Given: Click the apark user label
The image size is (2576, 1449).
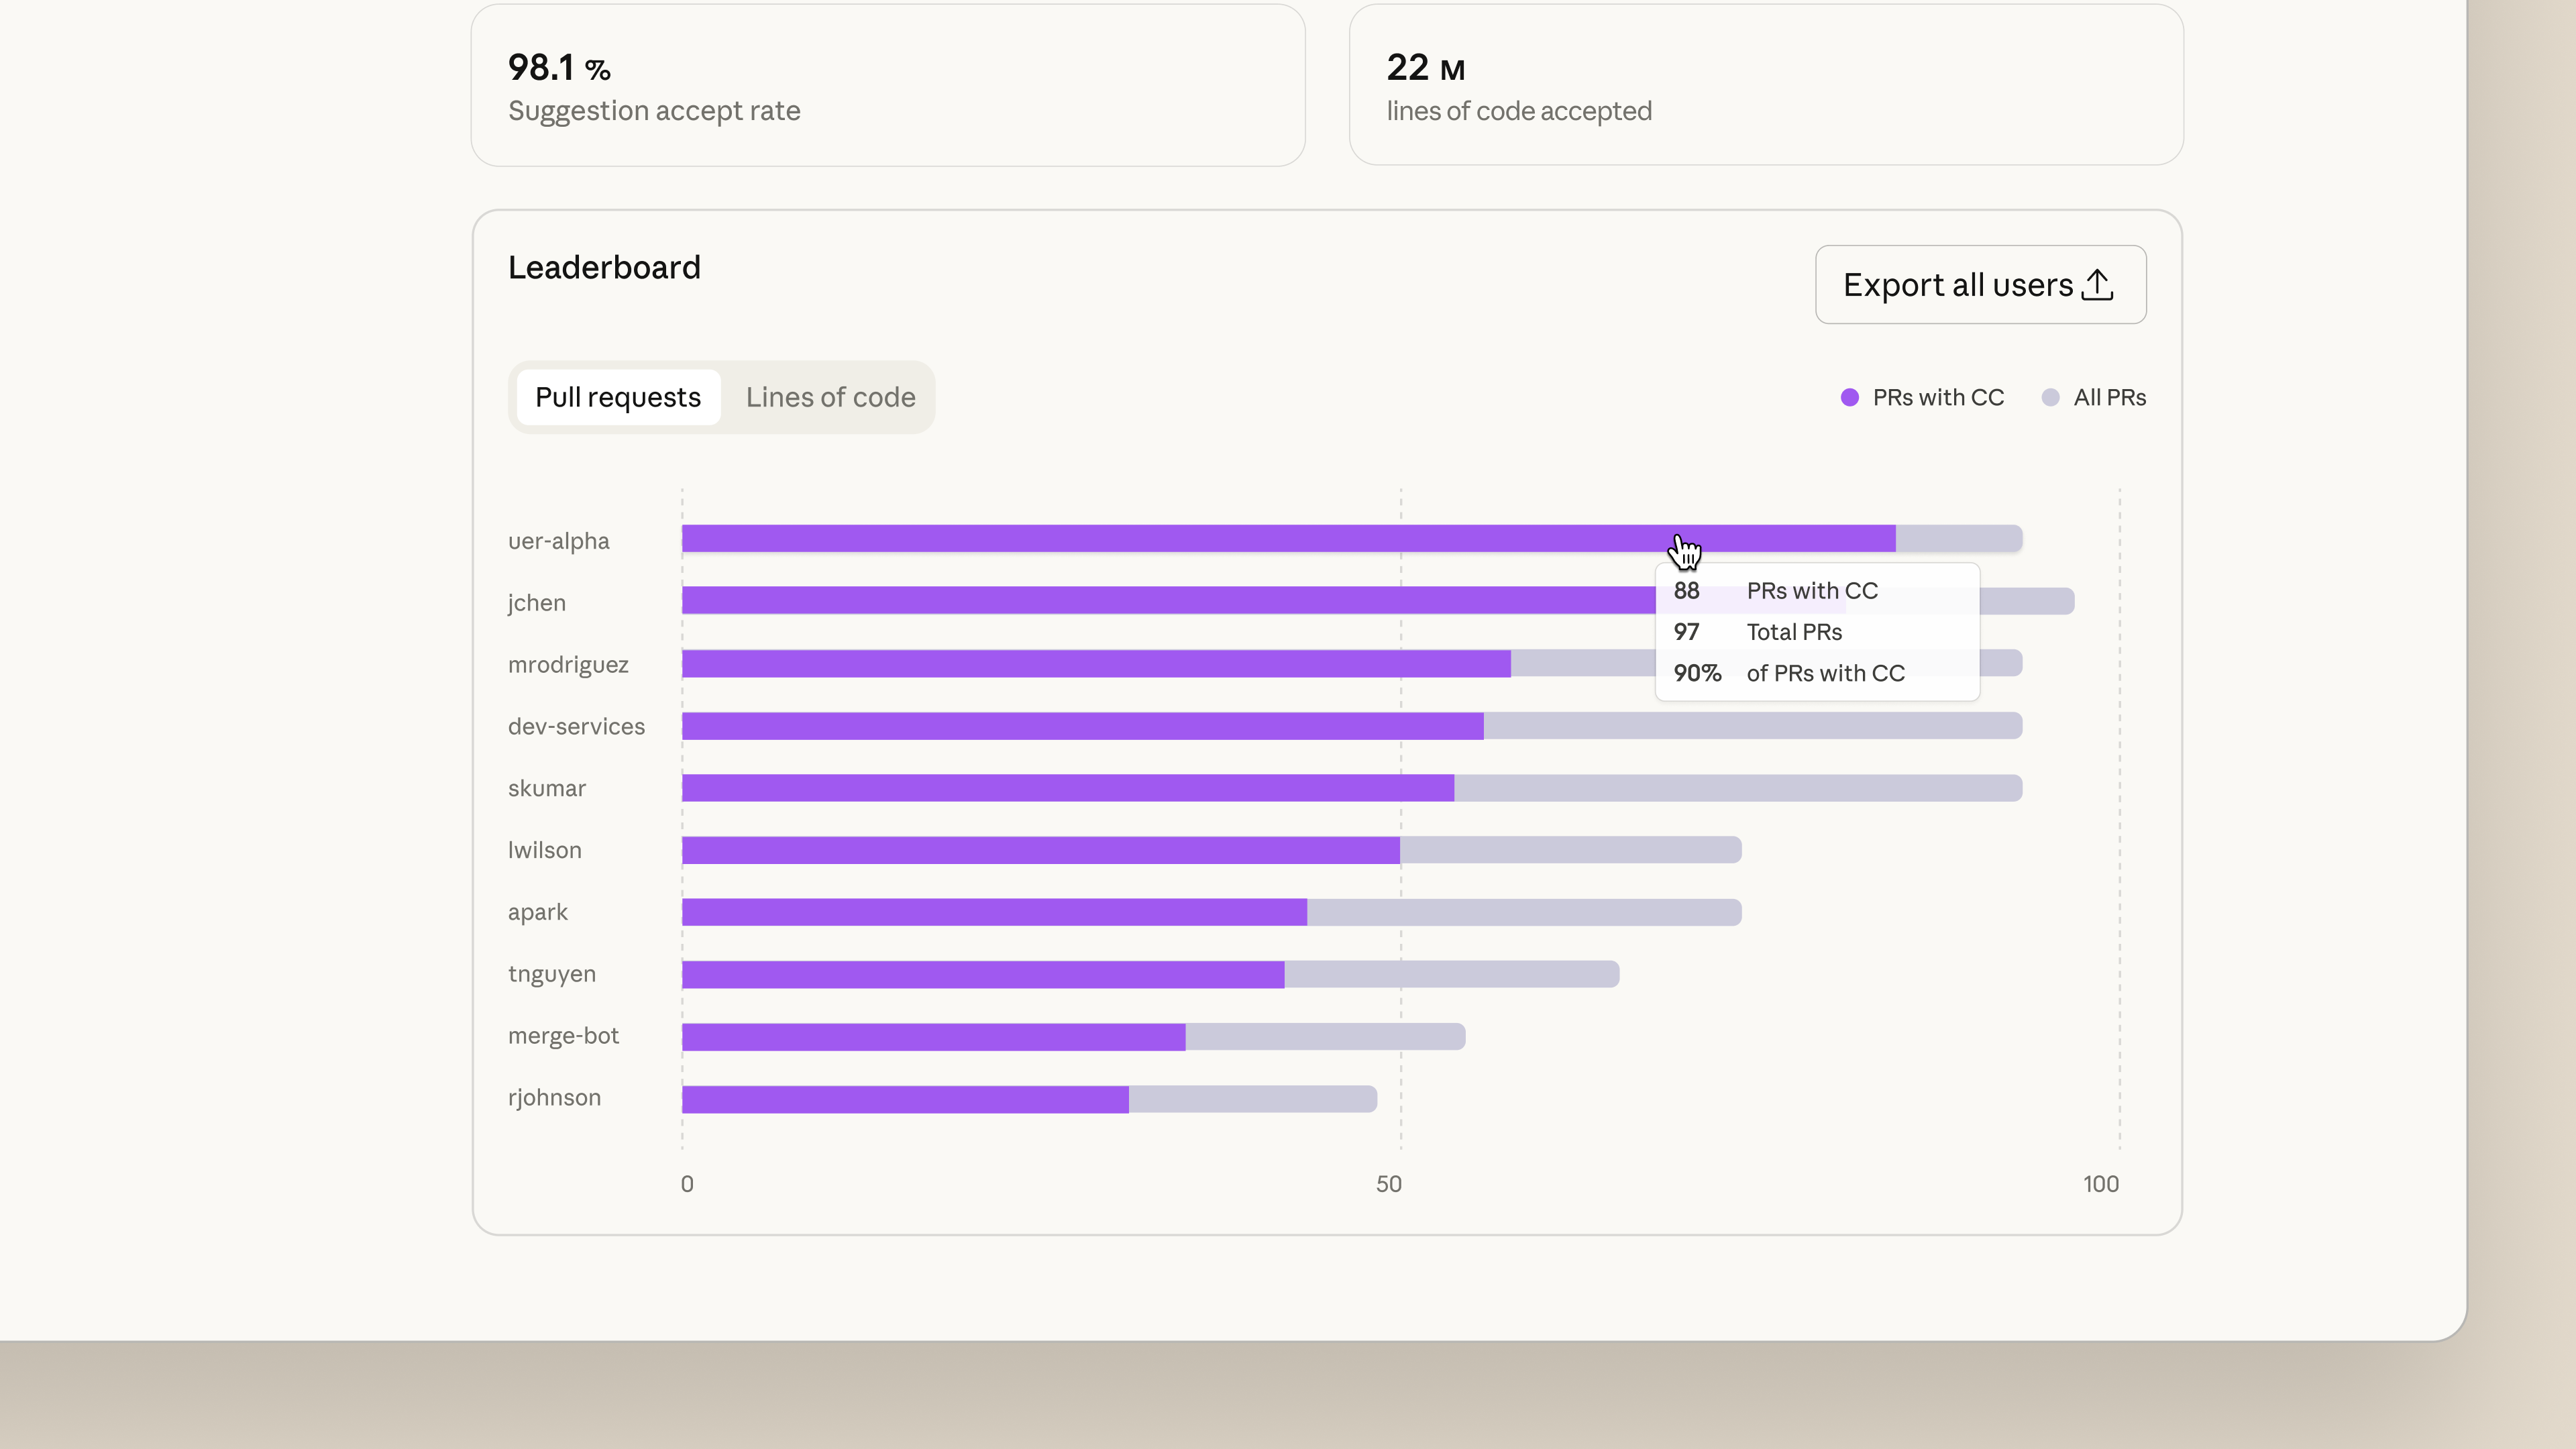Looking at the screenshot, I should click(x=538, y=912).
